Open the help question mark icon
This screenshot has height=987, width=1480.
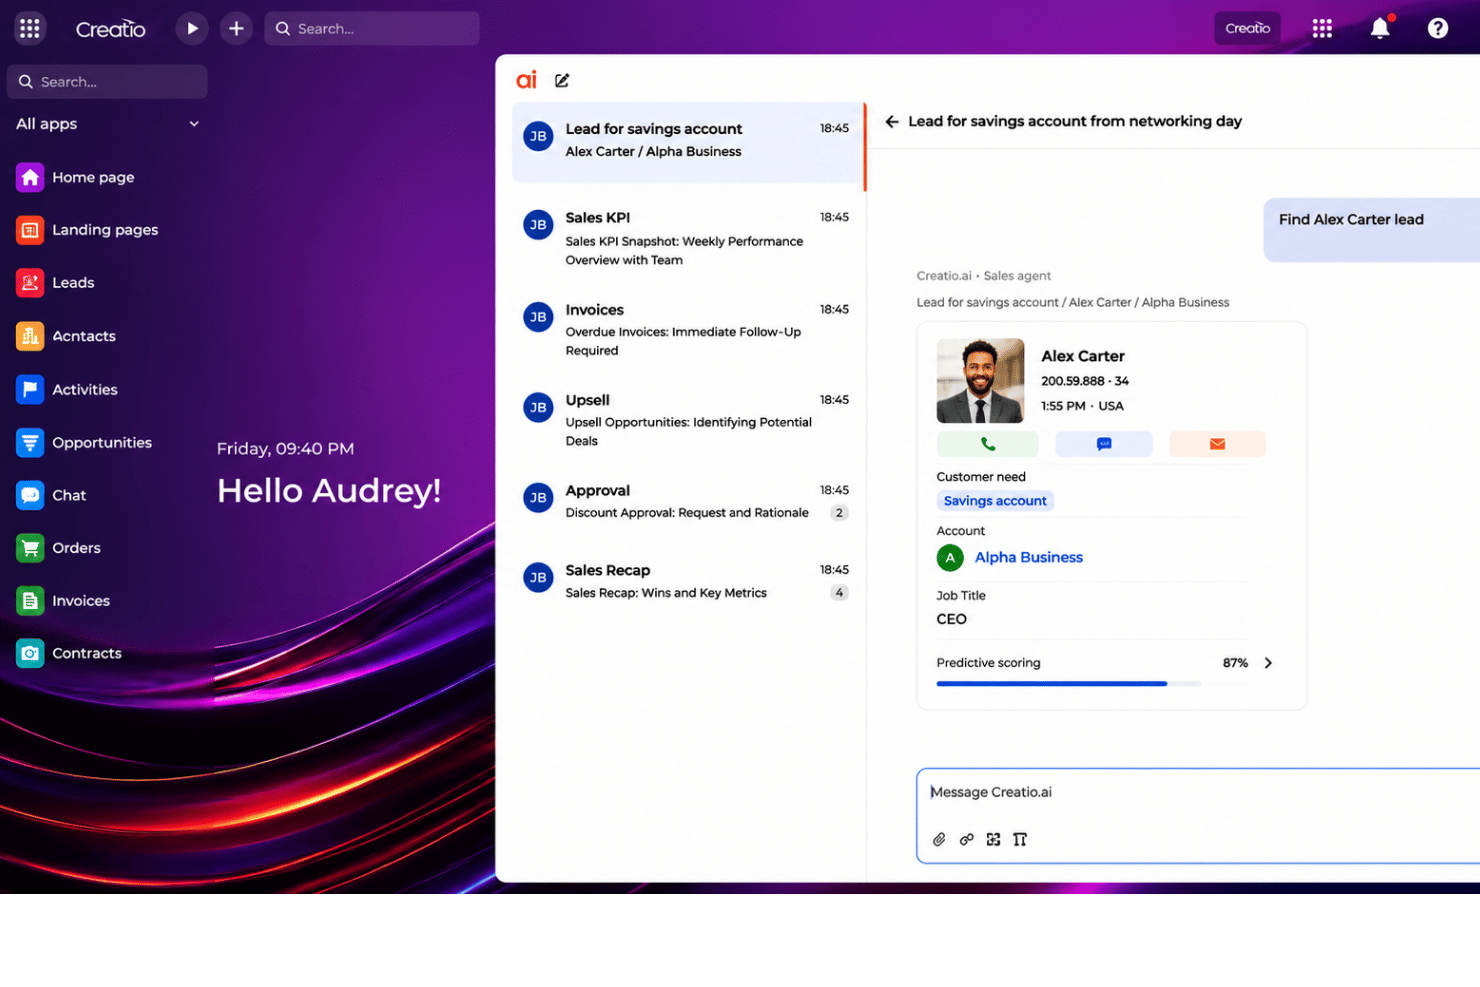1438,28
